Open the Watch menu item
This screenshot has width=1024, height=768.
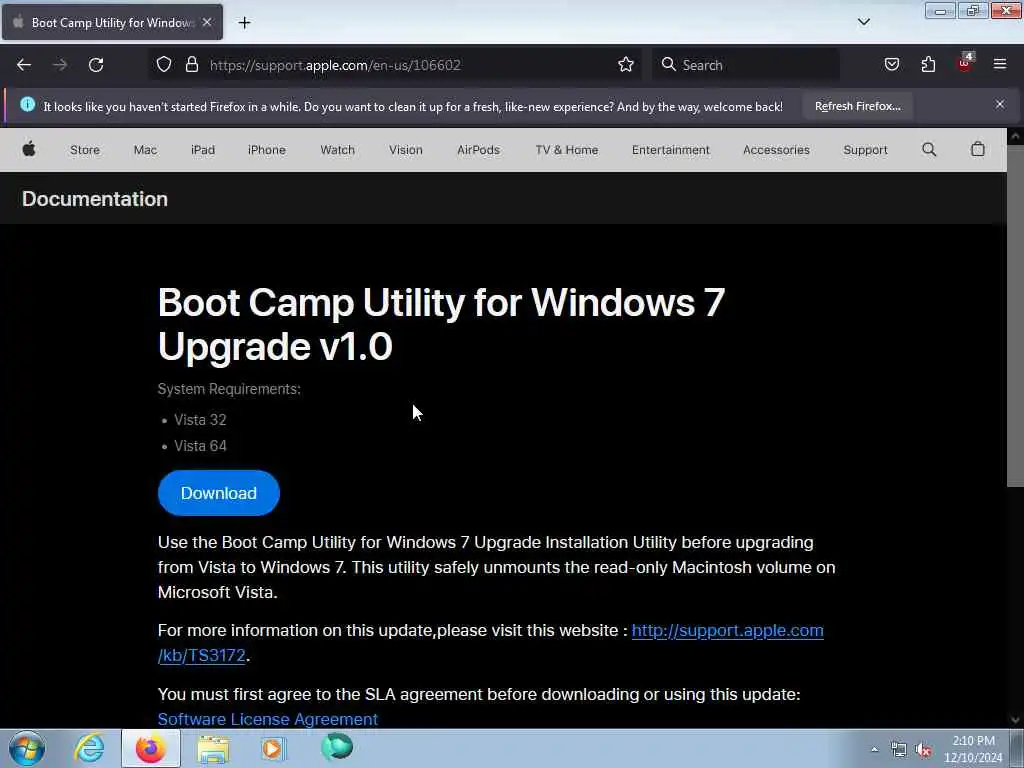pyautogui.click(x=338, y=150)
